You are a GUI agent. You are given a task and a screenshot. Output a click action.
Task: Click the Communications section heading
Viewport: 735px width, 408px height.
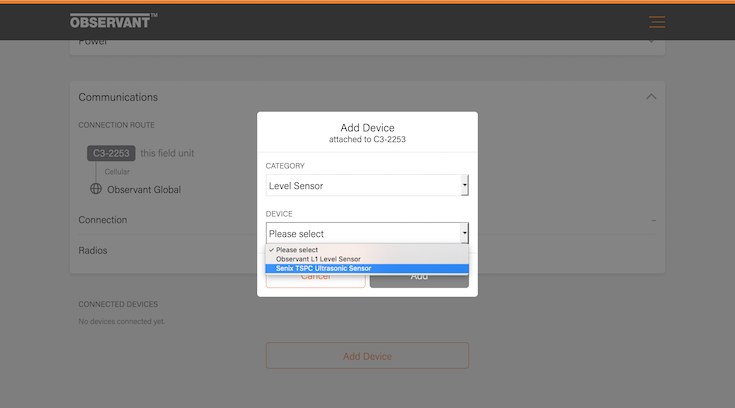(118, 97)
